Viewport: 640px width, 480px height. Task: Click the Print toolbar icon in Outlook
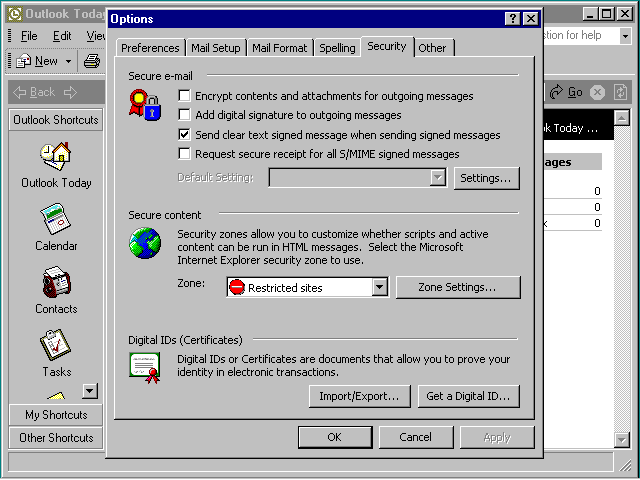[92, 61]
